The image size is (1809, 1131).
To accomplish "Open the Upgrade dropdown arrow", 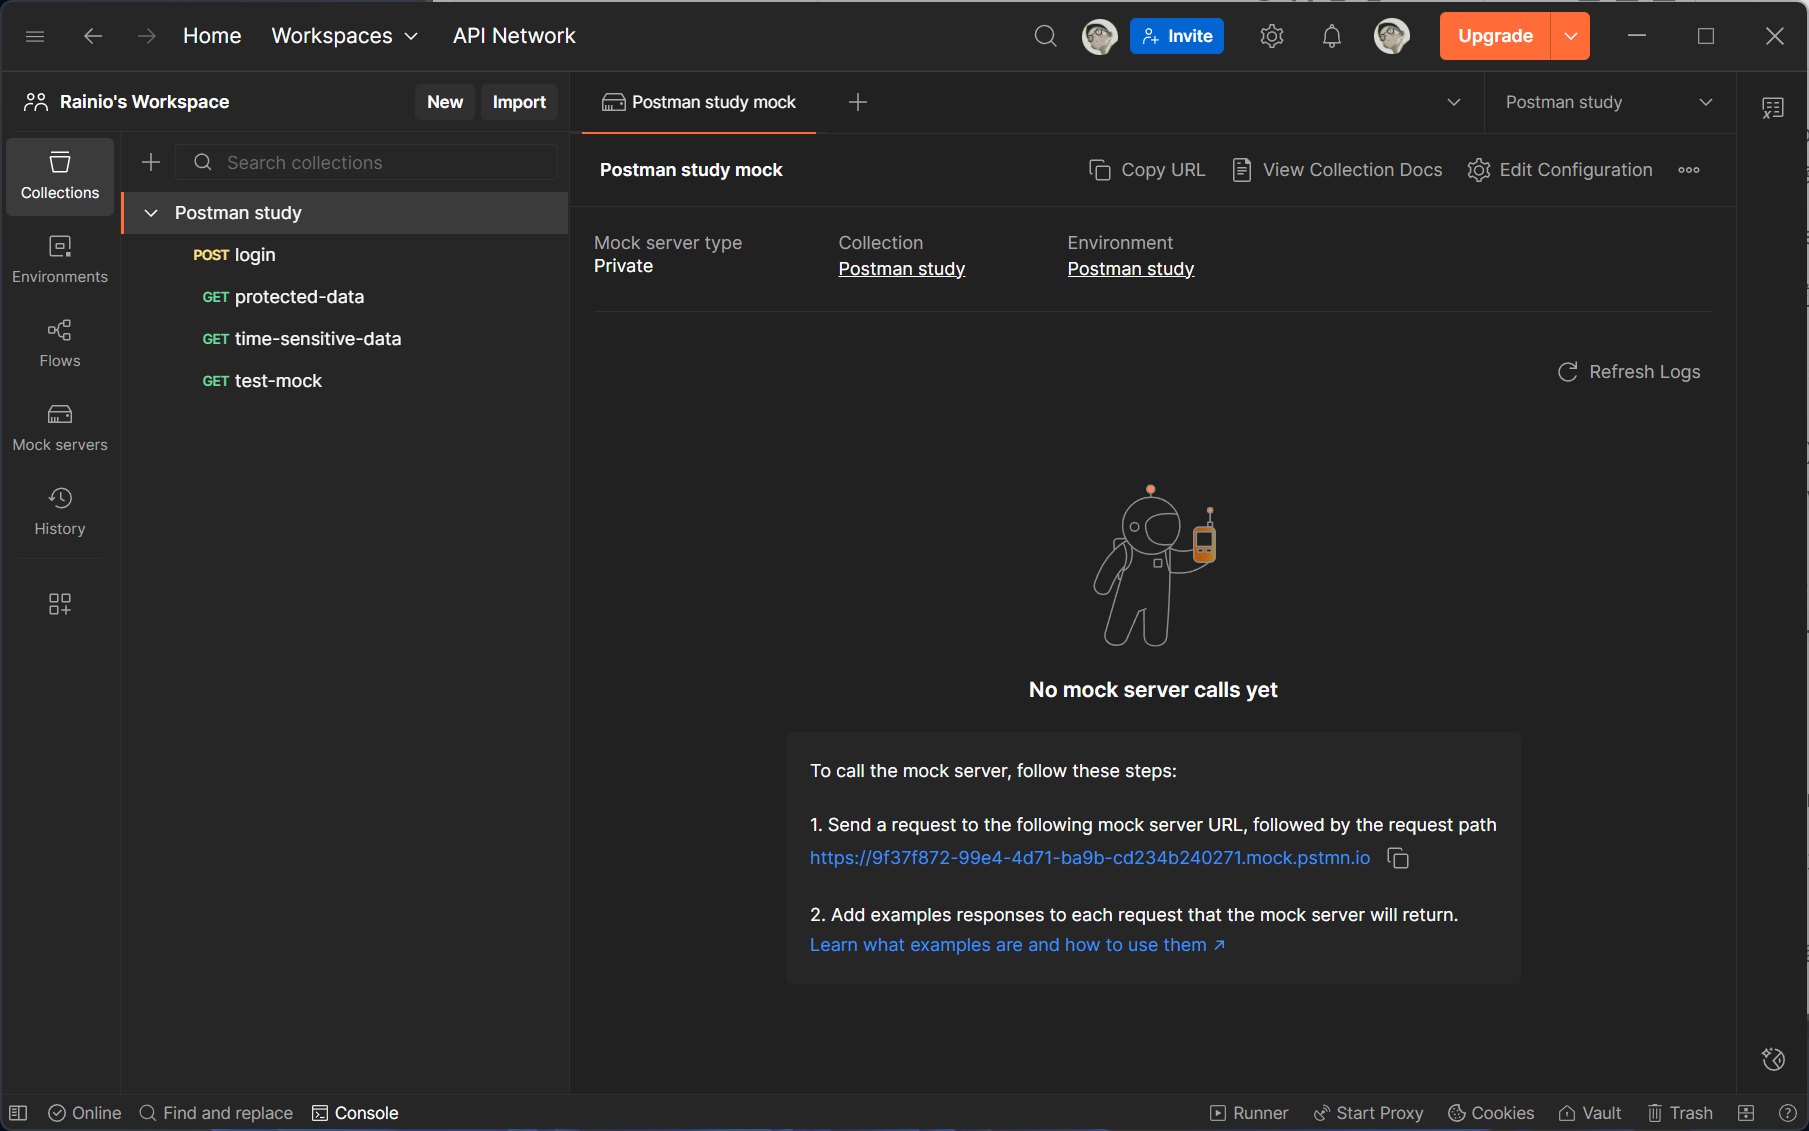I will (x=1570, y=36).
